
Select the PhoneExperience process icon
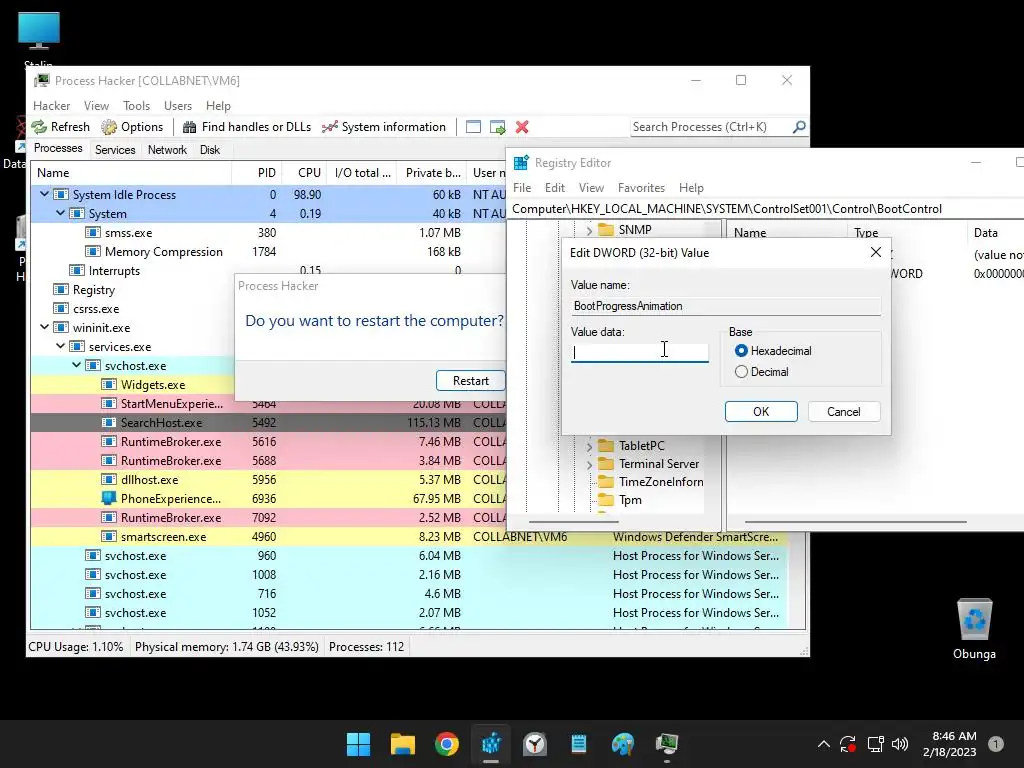tap(108, 498)
